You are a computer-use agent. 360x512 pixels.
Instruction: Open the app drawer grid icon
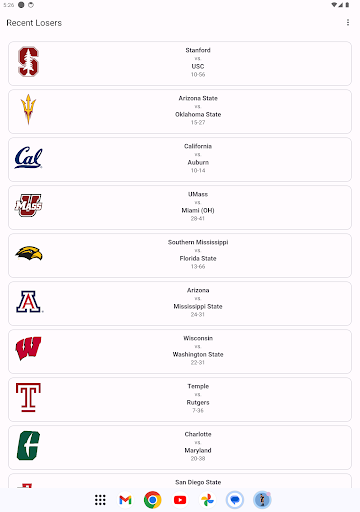click(100, 500)
